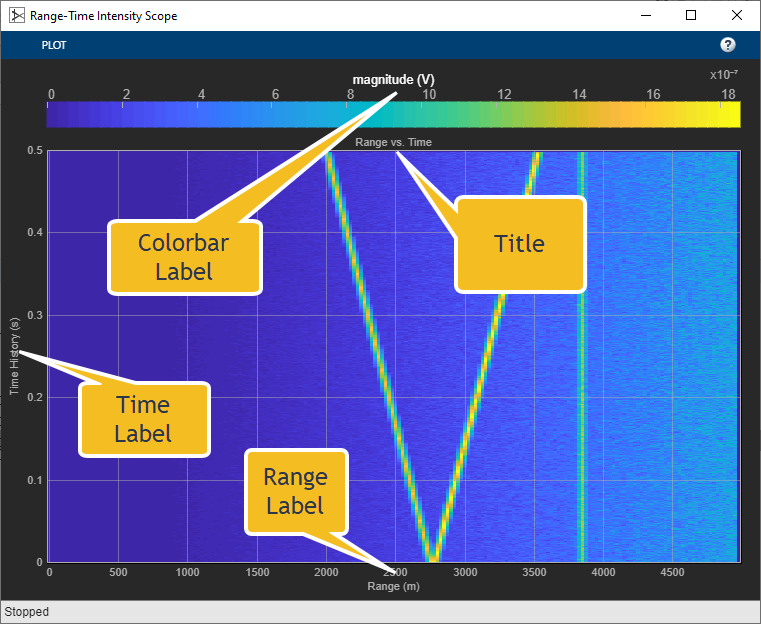Click the 'Range (m)' axis label
This screenshot has width=761, height=624.
(x=393, y=586)
